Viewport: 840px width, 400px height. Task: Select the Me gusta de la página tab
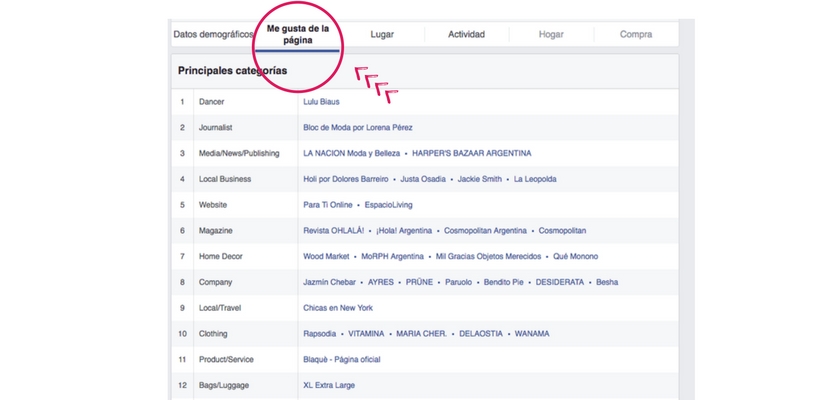click(x=297, y=34)
